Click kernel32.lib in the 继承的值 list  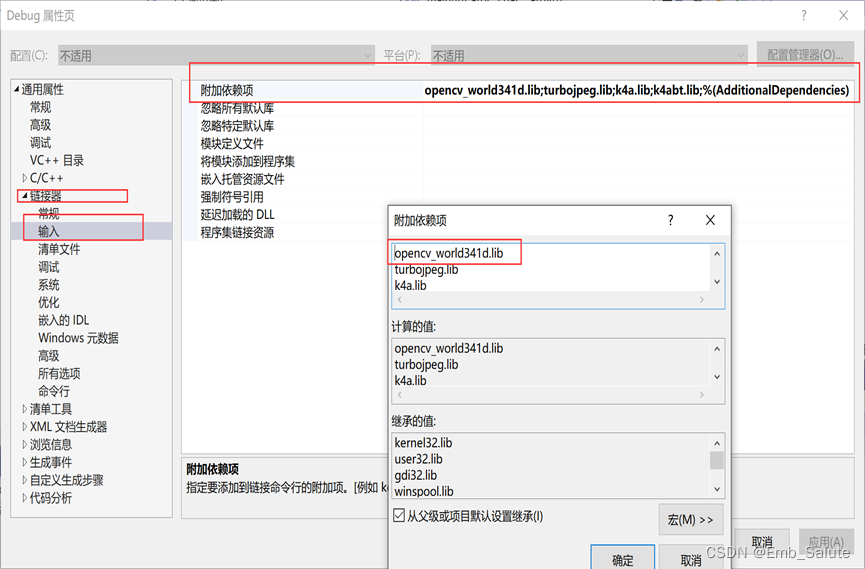coord(423,443)
